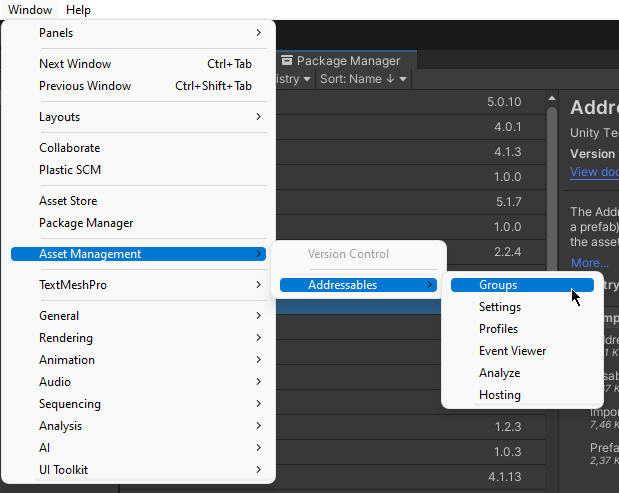This screenshot has width=619, height=493.
Task: Select the package row with version 5.1.7
Action: [411, 202]
